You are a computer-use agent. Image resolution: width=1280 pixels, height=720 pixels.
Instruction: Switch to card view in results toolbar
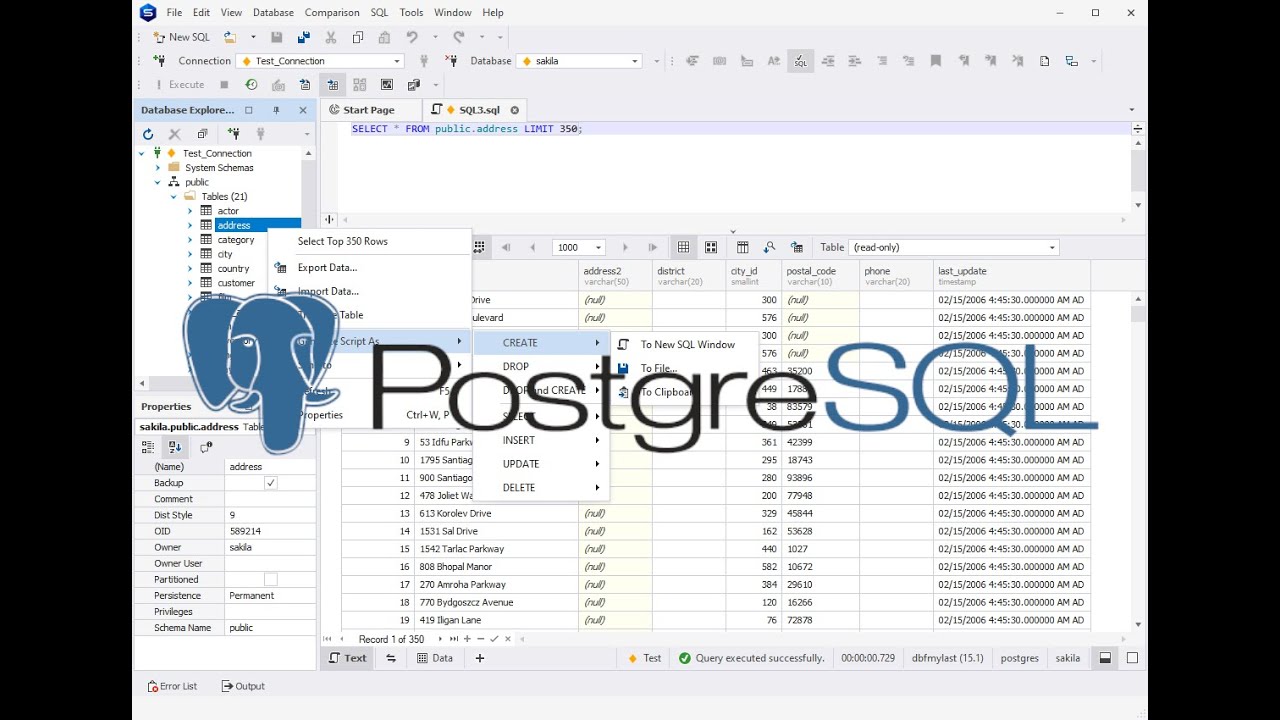[711, 247]
